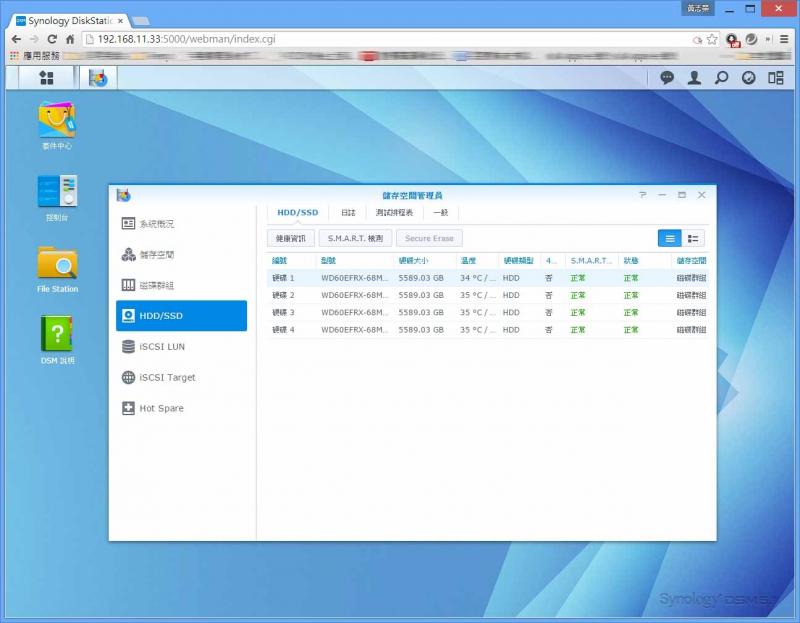Sort by the S.M.A.R.T. column header
The height and width of the screenshot is (623, 800).
pos(592,261)
